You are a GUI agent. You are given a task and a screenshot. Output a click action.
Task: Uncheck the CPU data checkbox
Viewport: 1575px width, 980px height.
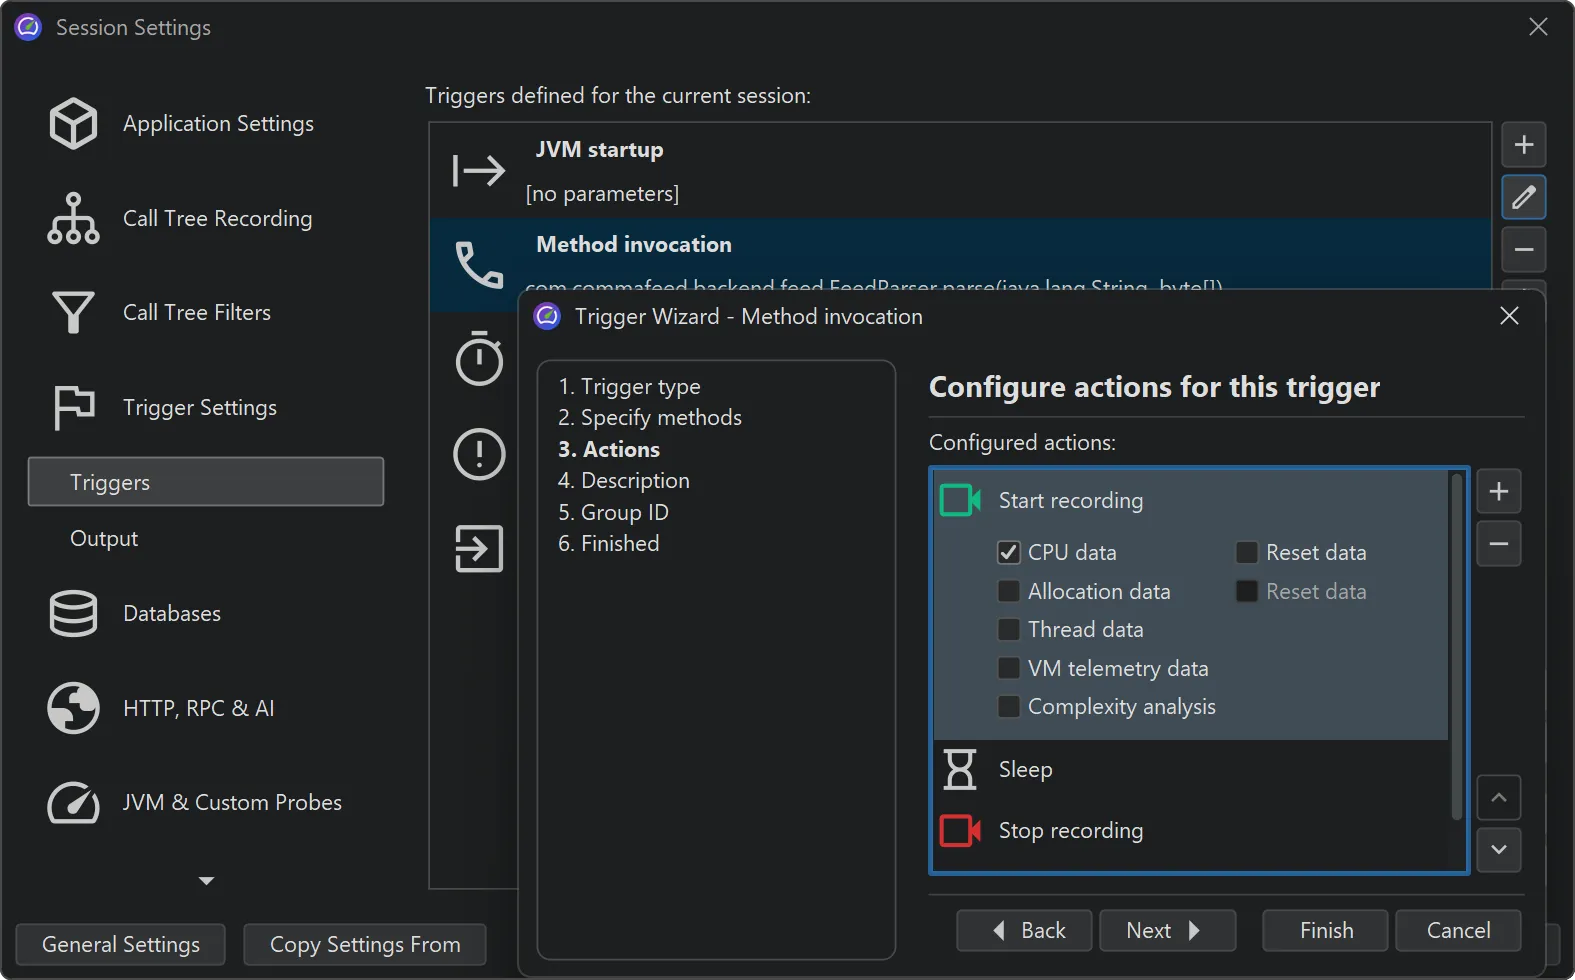click(1009, 552)
